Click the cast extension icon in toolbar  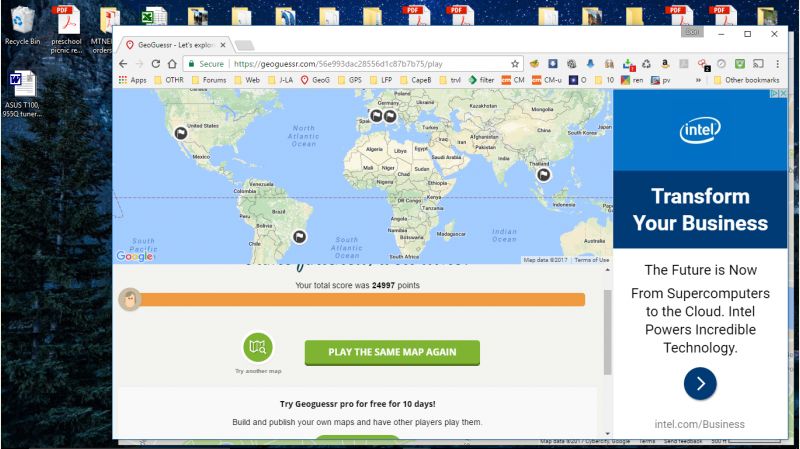pyautogui.click(x=759, y=64)
